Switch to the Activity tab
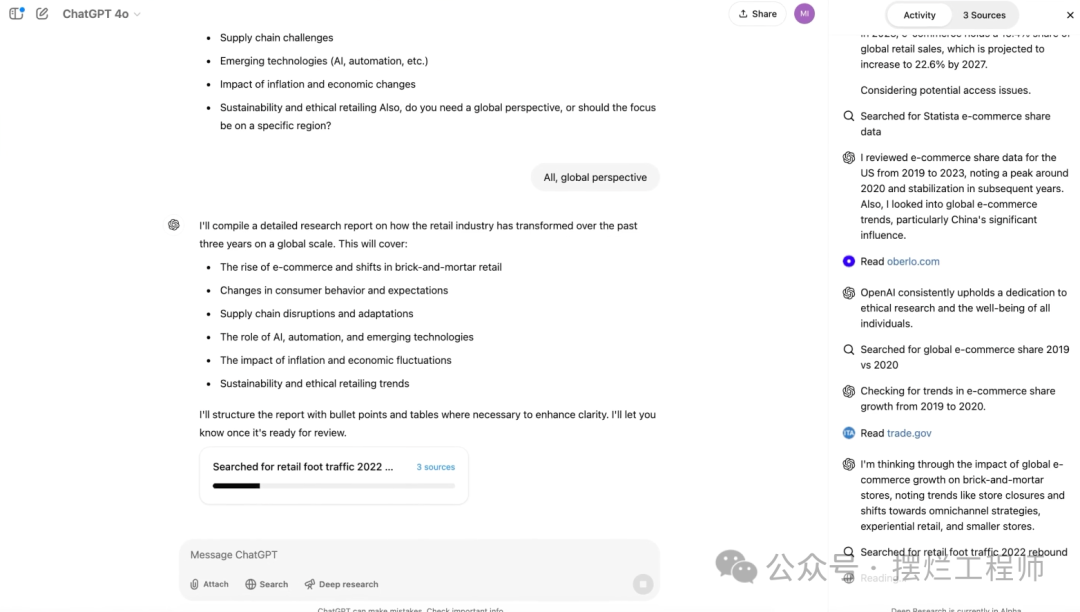 pyautogui.click(x=918, y=15)
